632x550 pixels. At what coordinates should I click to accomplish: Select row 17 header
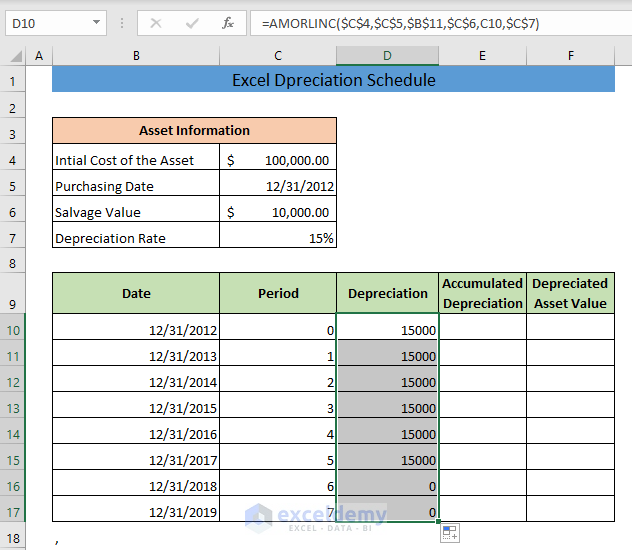coord(12,512)
